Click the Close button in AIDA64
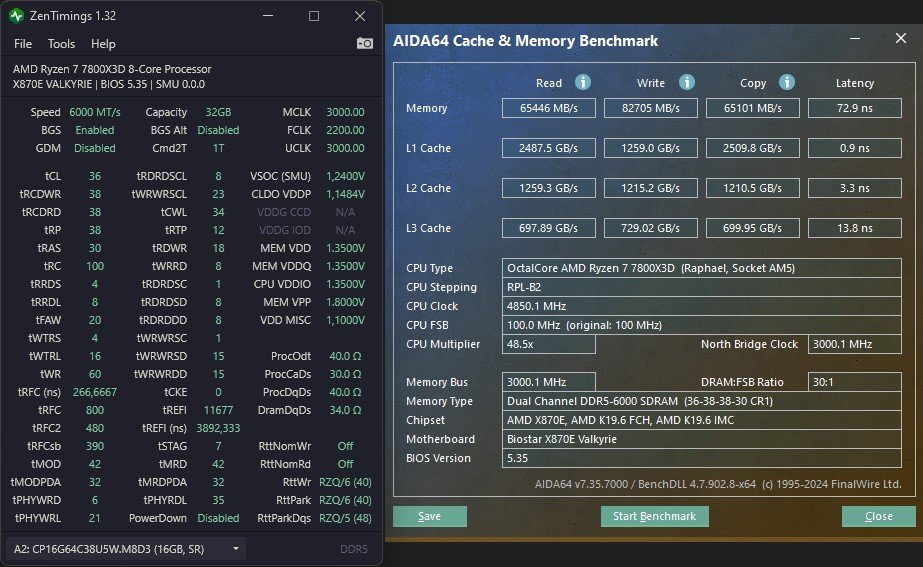923x567 pixels. (878, 517)
